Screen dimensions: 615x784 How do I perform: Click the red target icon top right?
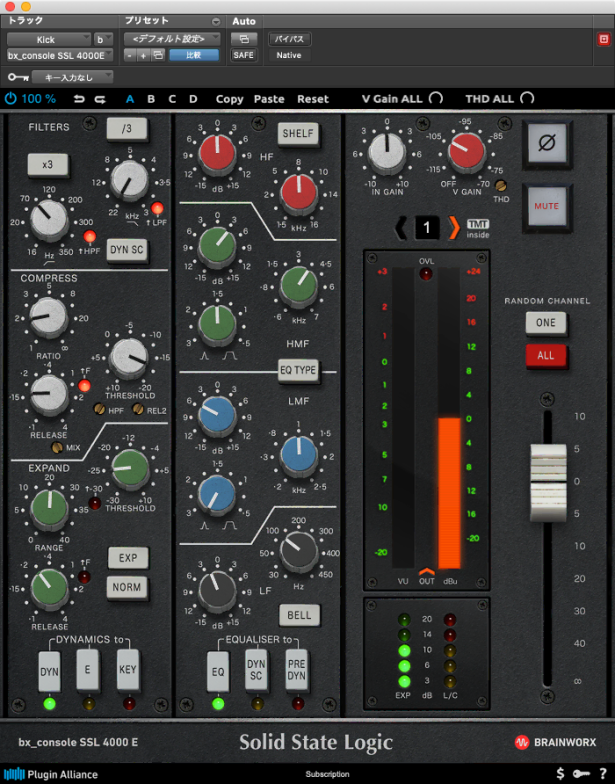point(604,39)
